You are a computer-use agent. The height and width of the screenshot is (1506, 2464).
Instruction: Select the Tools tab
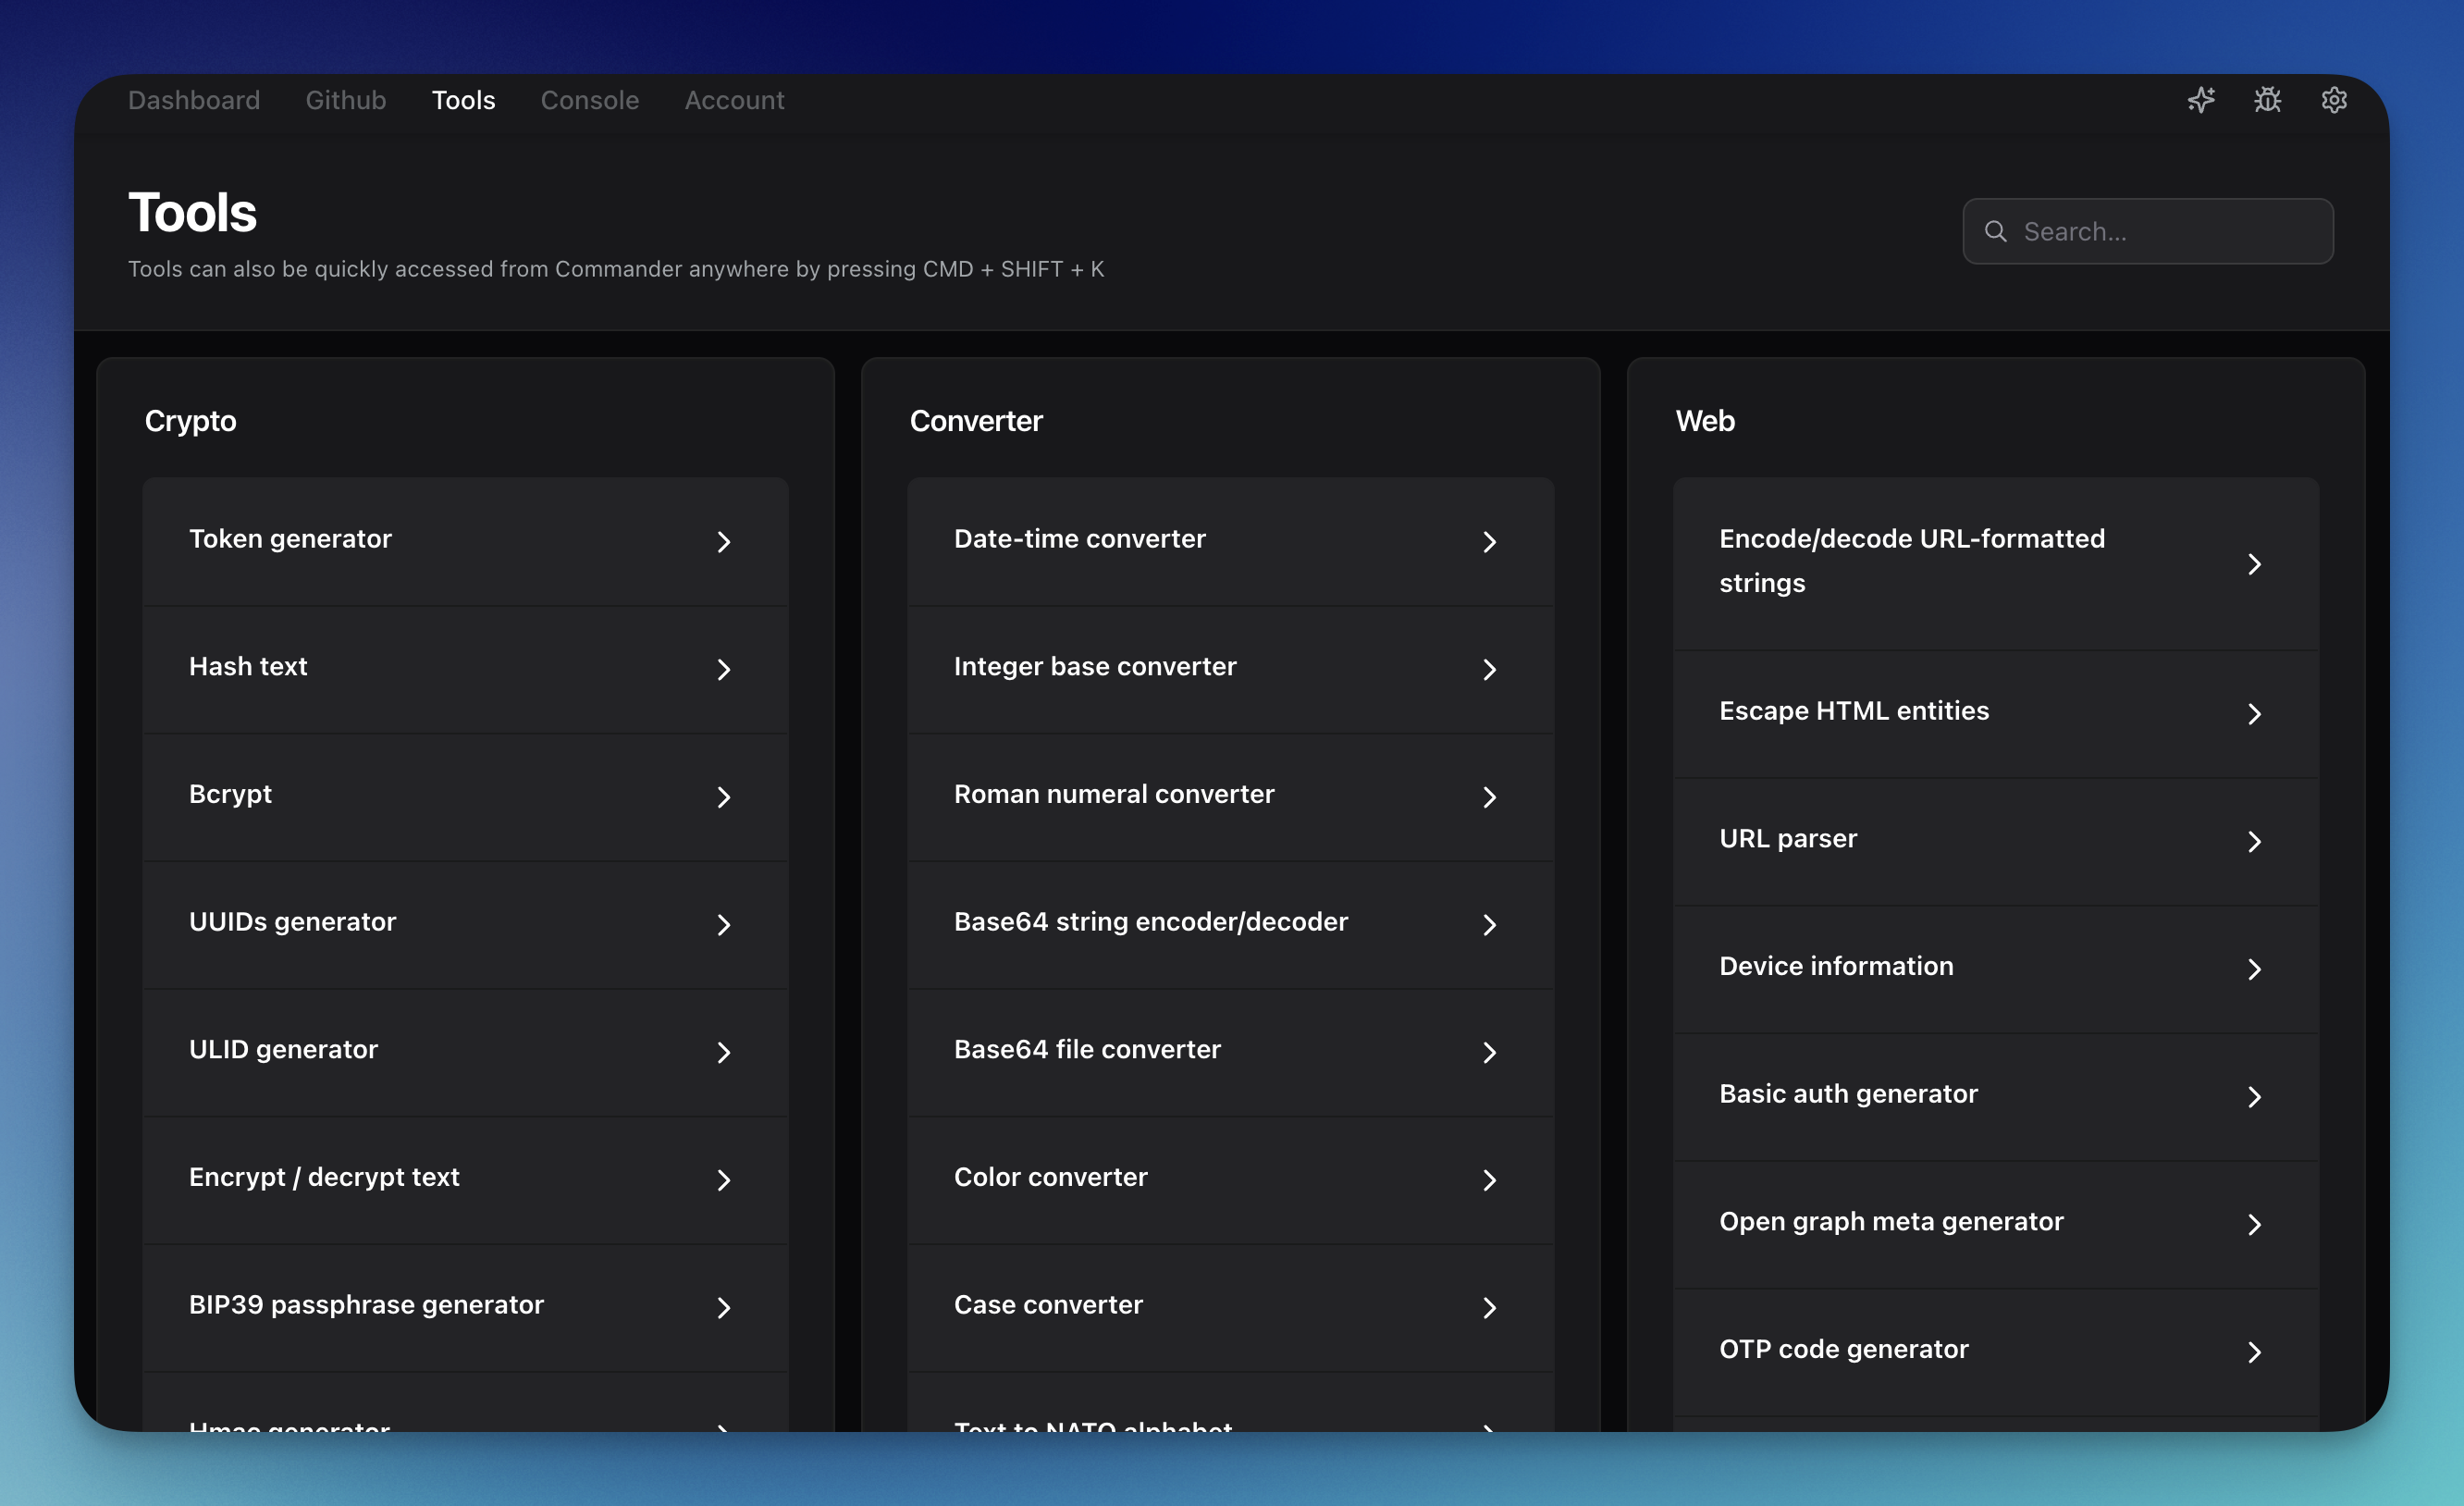coord(464,100)
